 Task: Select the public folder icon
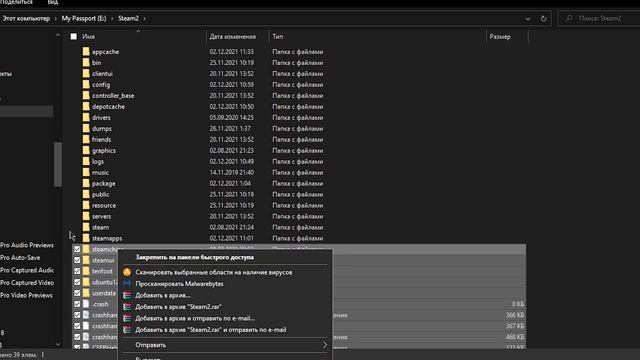86,195
